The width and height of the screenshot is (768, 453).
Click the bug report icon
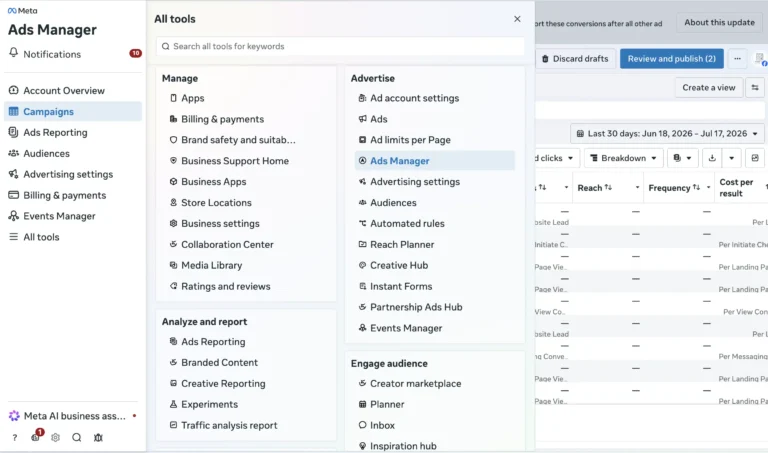click(98, 437)
